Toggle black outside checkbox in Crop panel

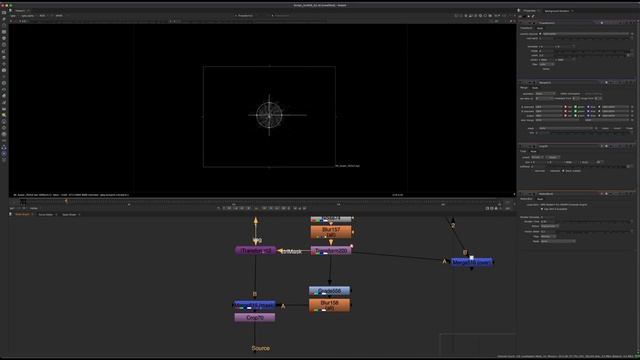tap(564, 171)
